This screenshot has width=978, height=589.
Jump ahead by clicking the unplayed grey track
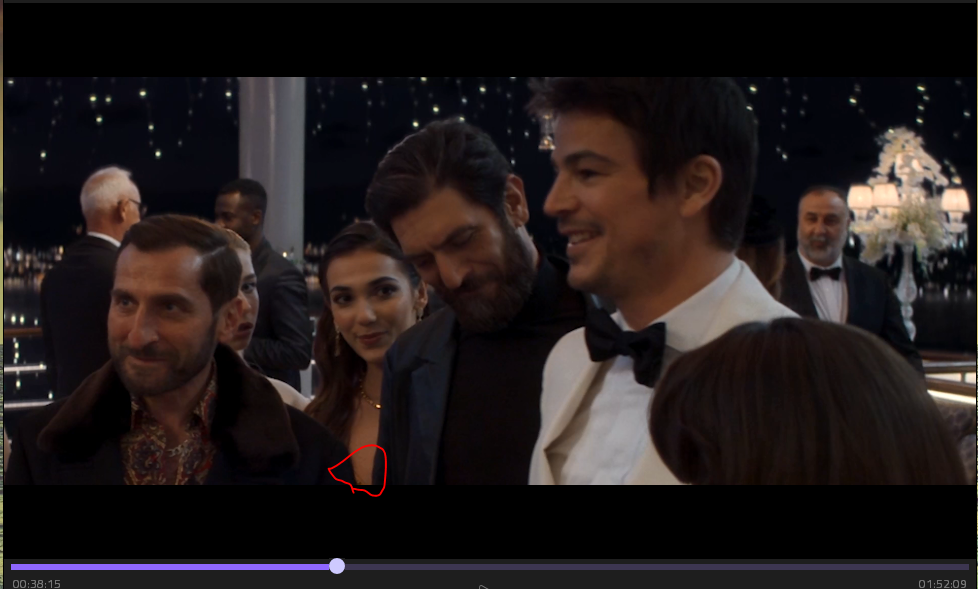point(650,566)
